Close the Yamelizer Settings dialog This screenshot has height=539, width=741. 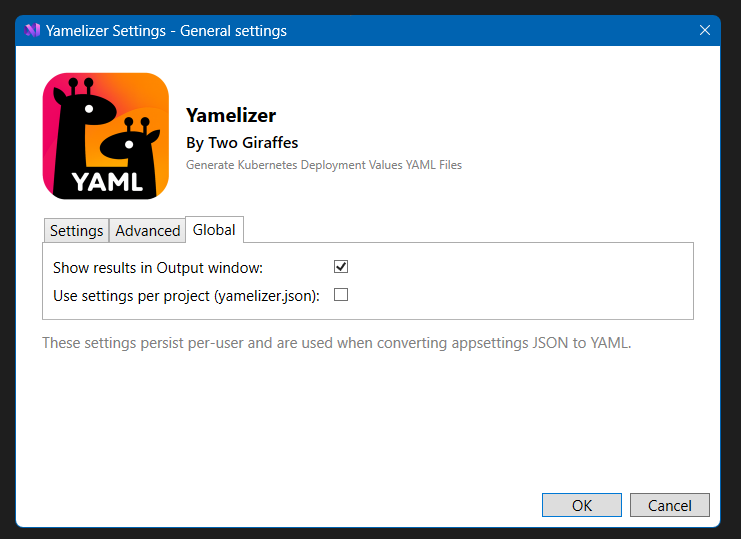coord(705,30)
